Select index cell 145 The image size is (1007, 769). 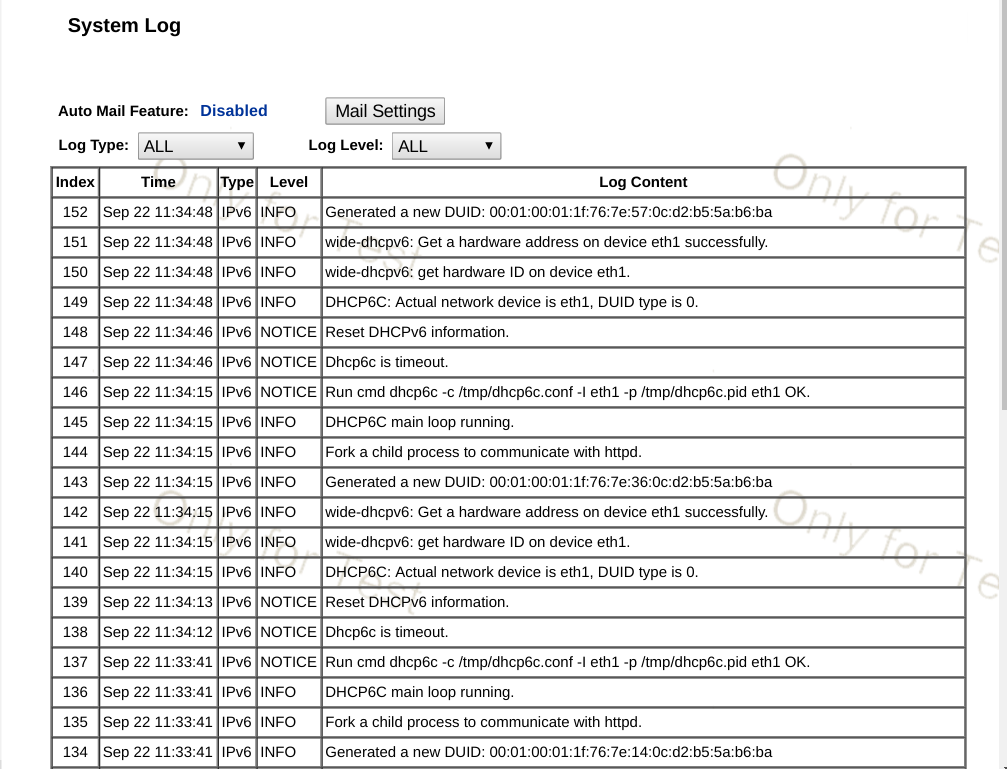coord(75,422)
